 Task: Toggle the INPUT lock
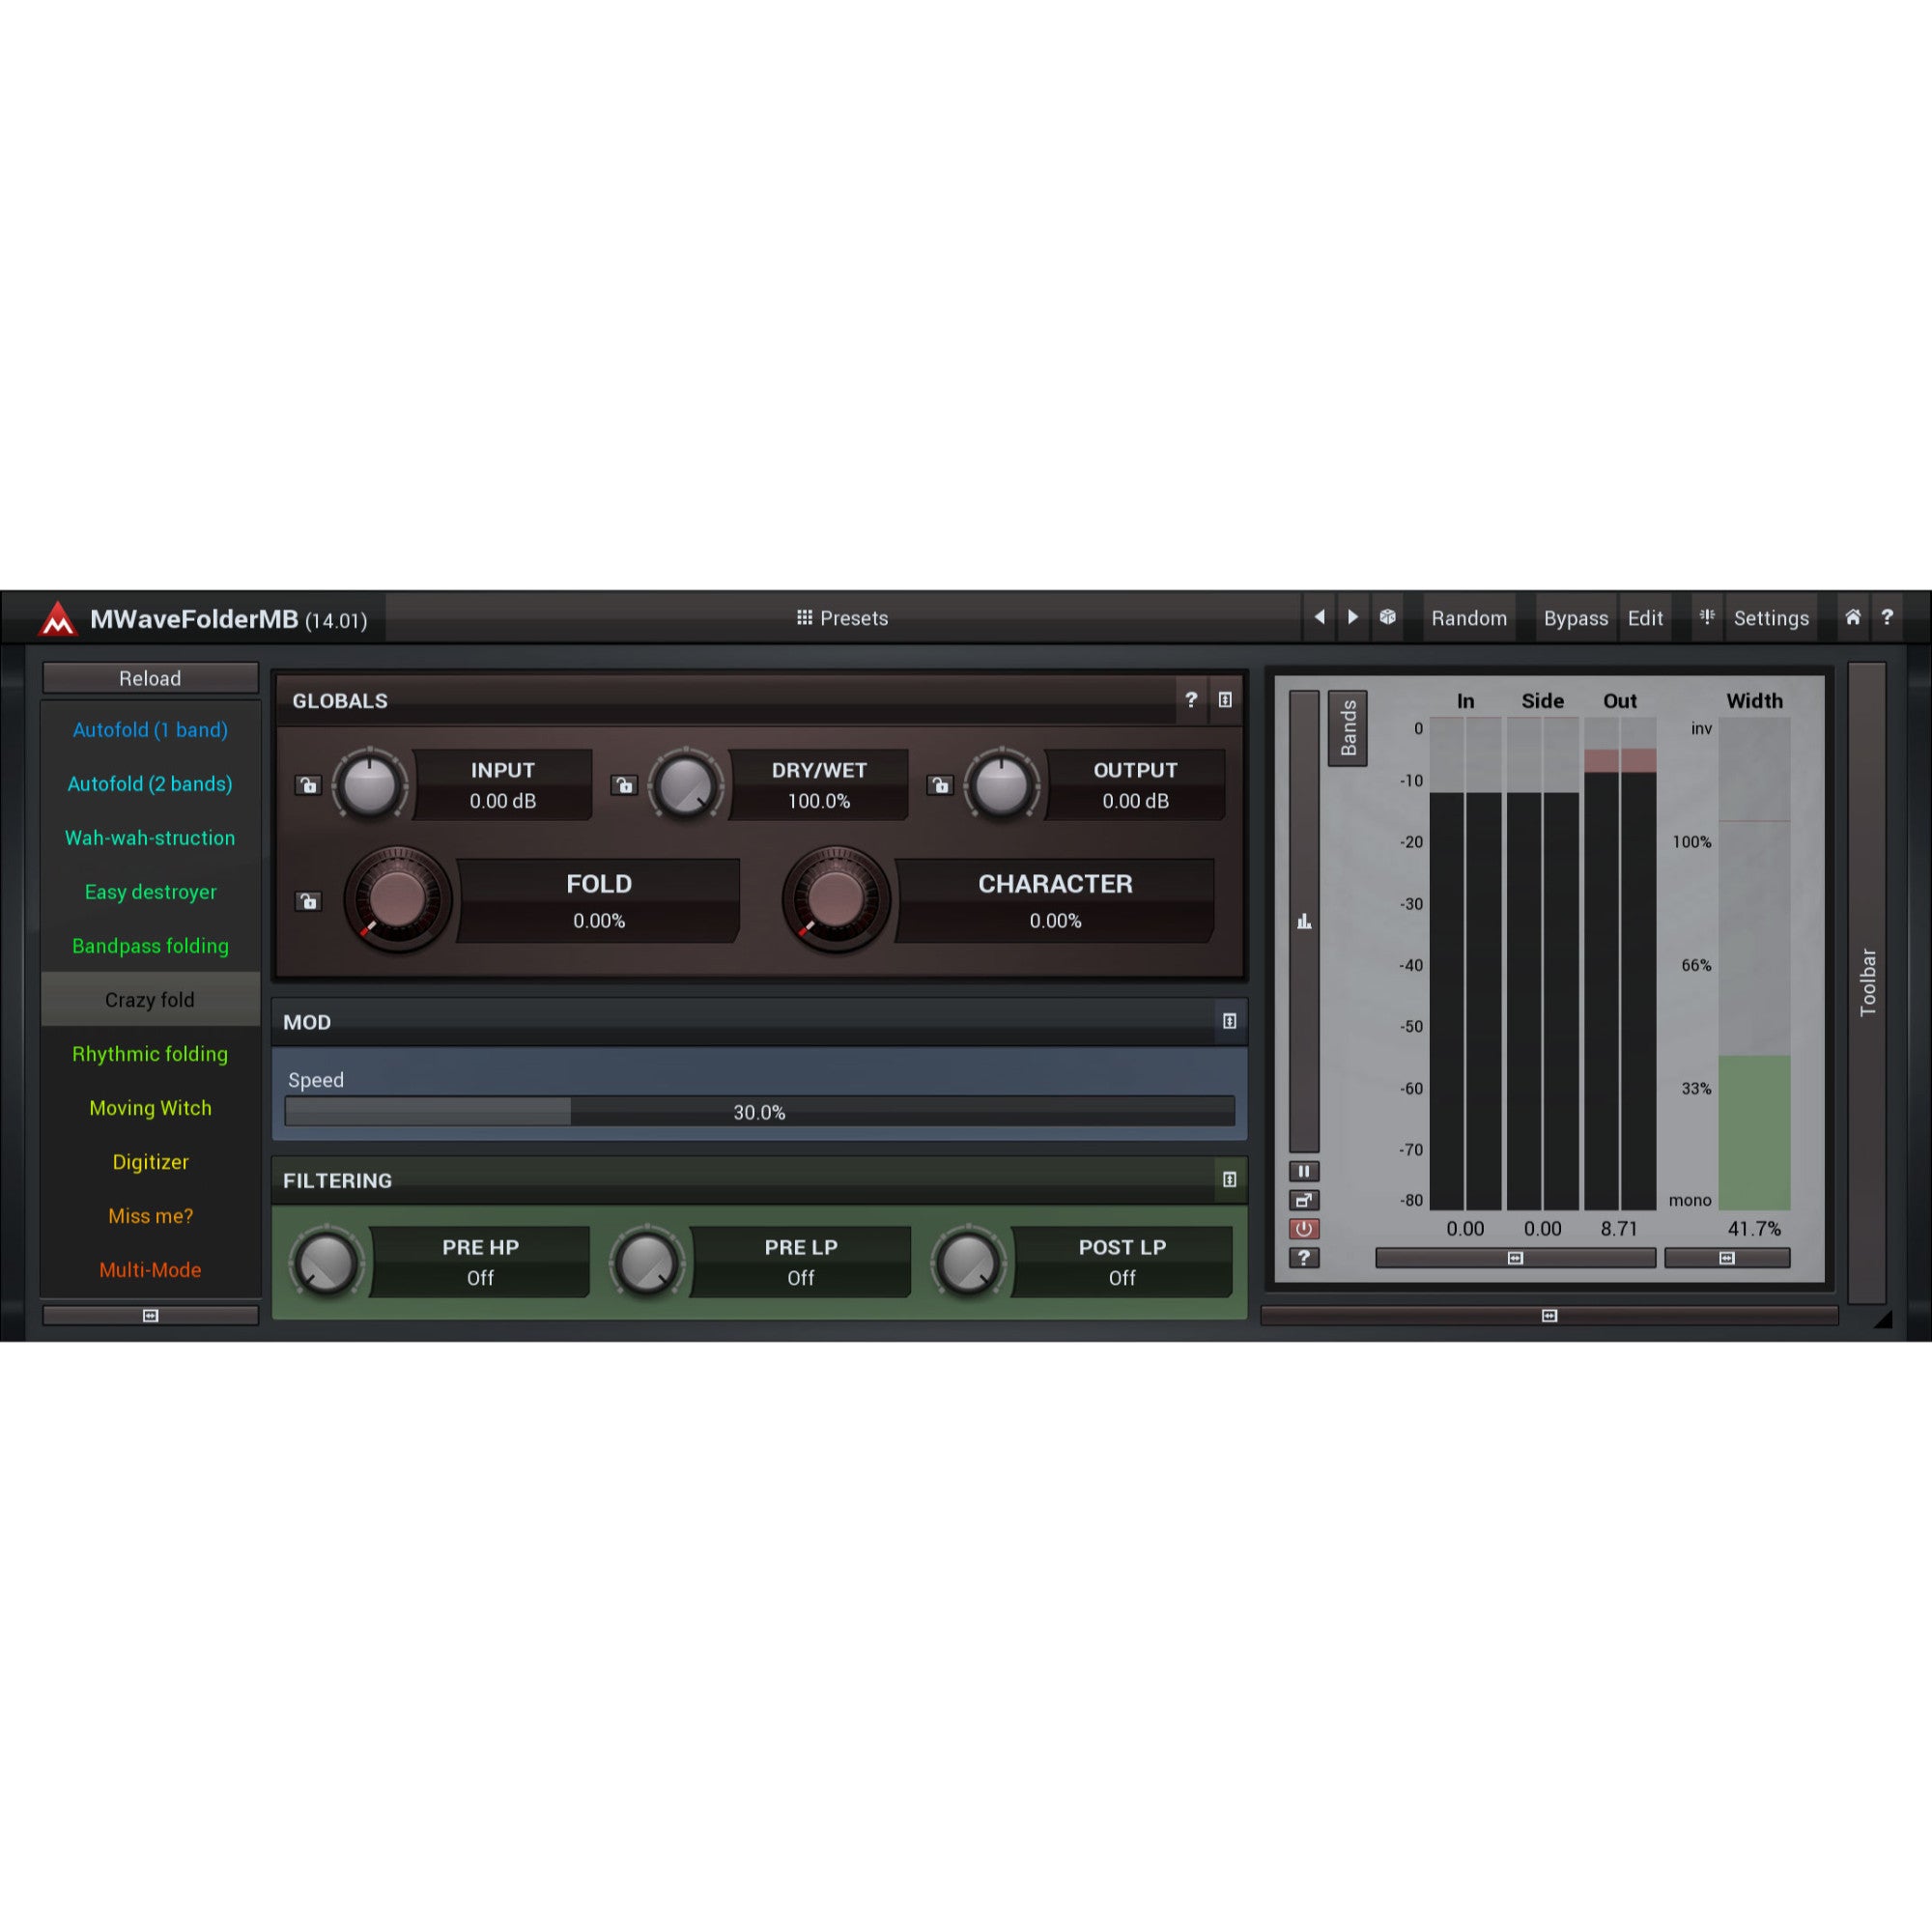308,785
